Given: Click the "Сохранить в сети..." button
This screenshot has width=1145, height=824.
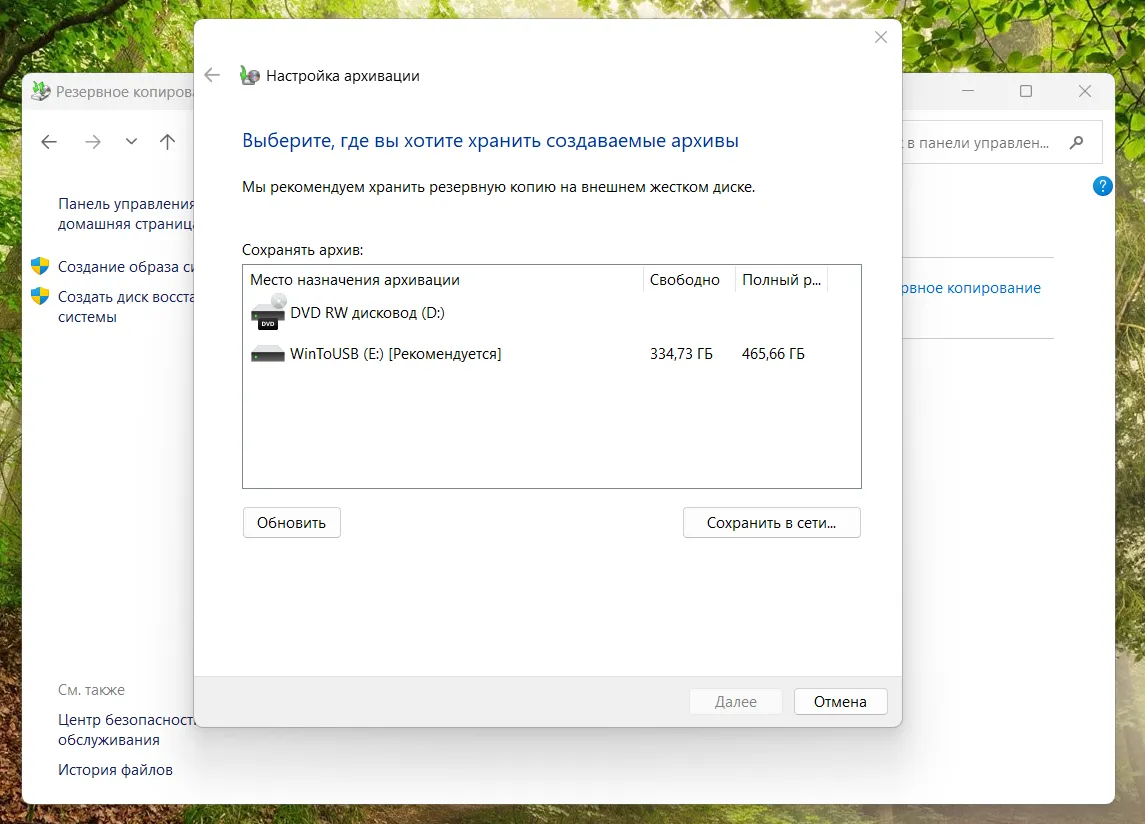Looking at the screenshot, I should point(771,522).
